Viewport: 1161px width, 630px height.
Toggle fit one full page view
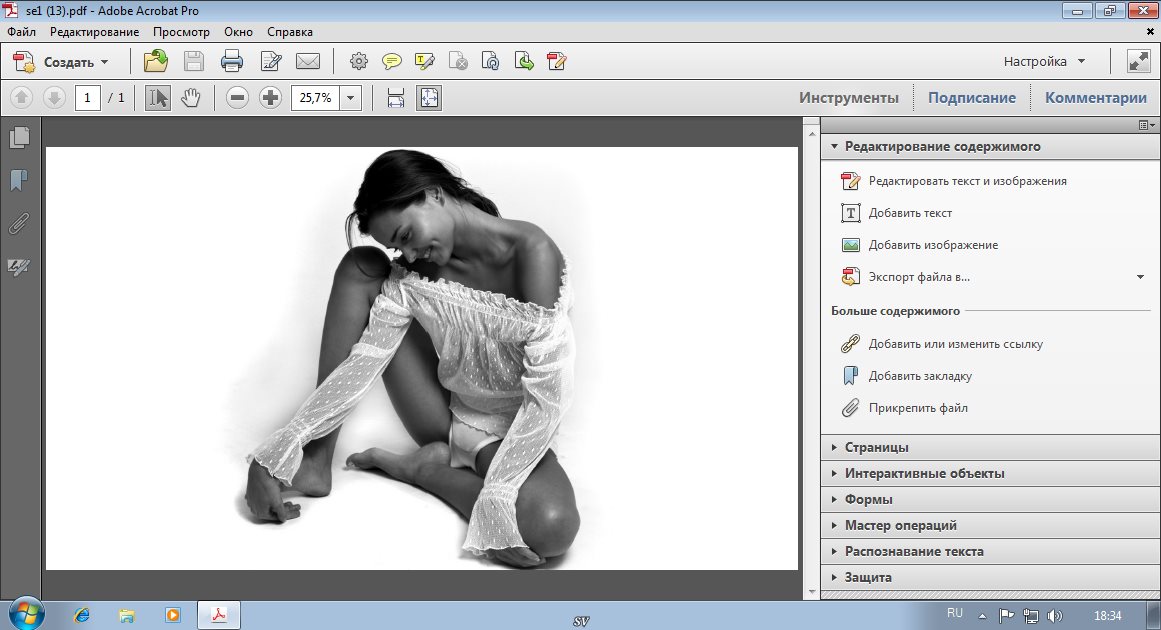point(428,98)
